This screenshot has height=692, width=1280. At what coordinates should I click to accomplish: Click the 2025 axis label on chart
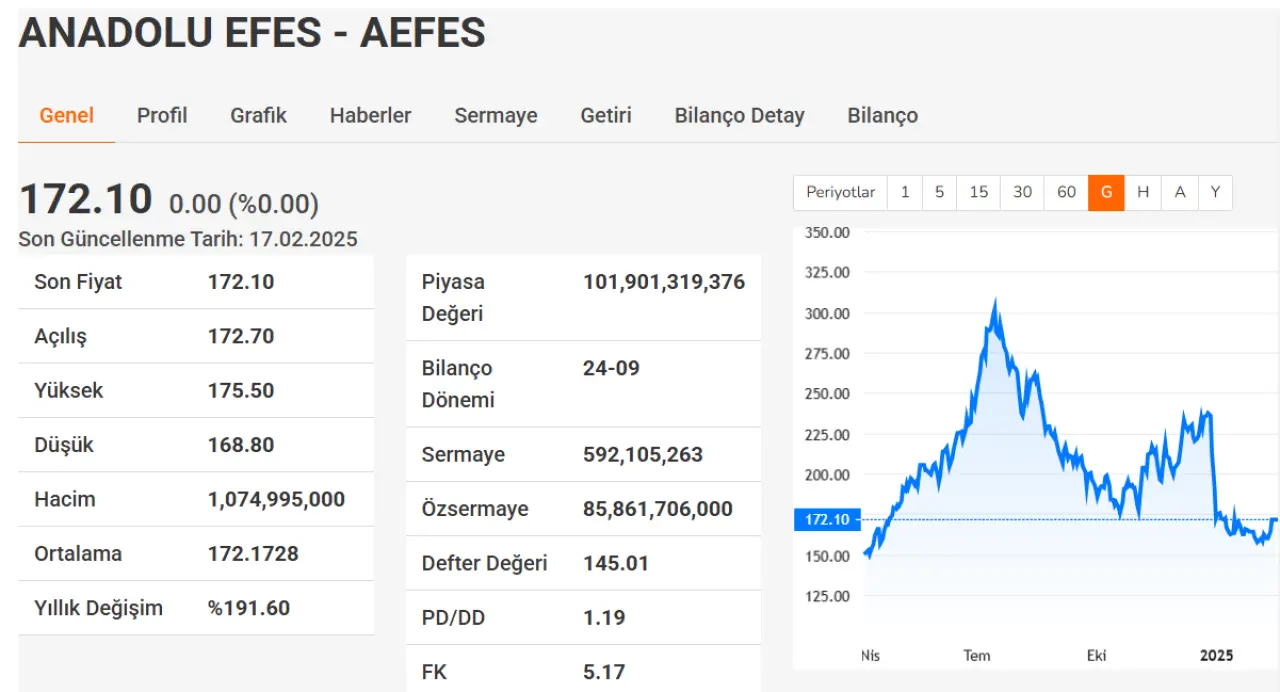point(1217,656)
